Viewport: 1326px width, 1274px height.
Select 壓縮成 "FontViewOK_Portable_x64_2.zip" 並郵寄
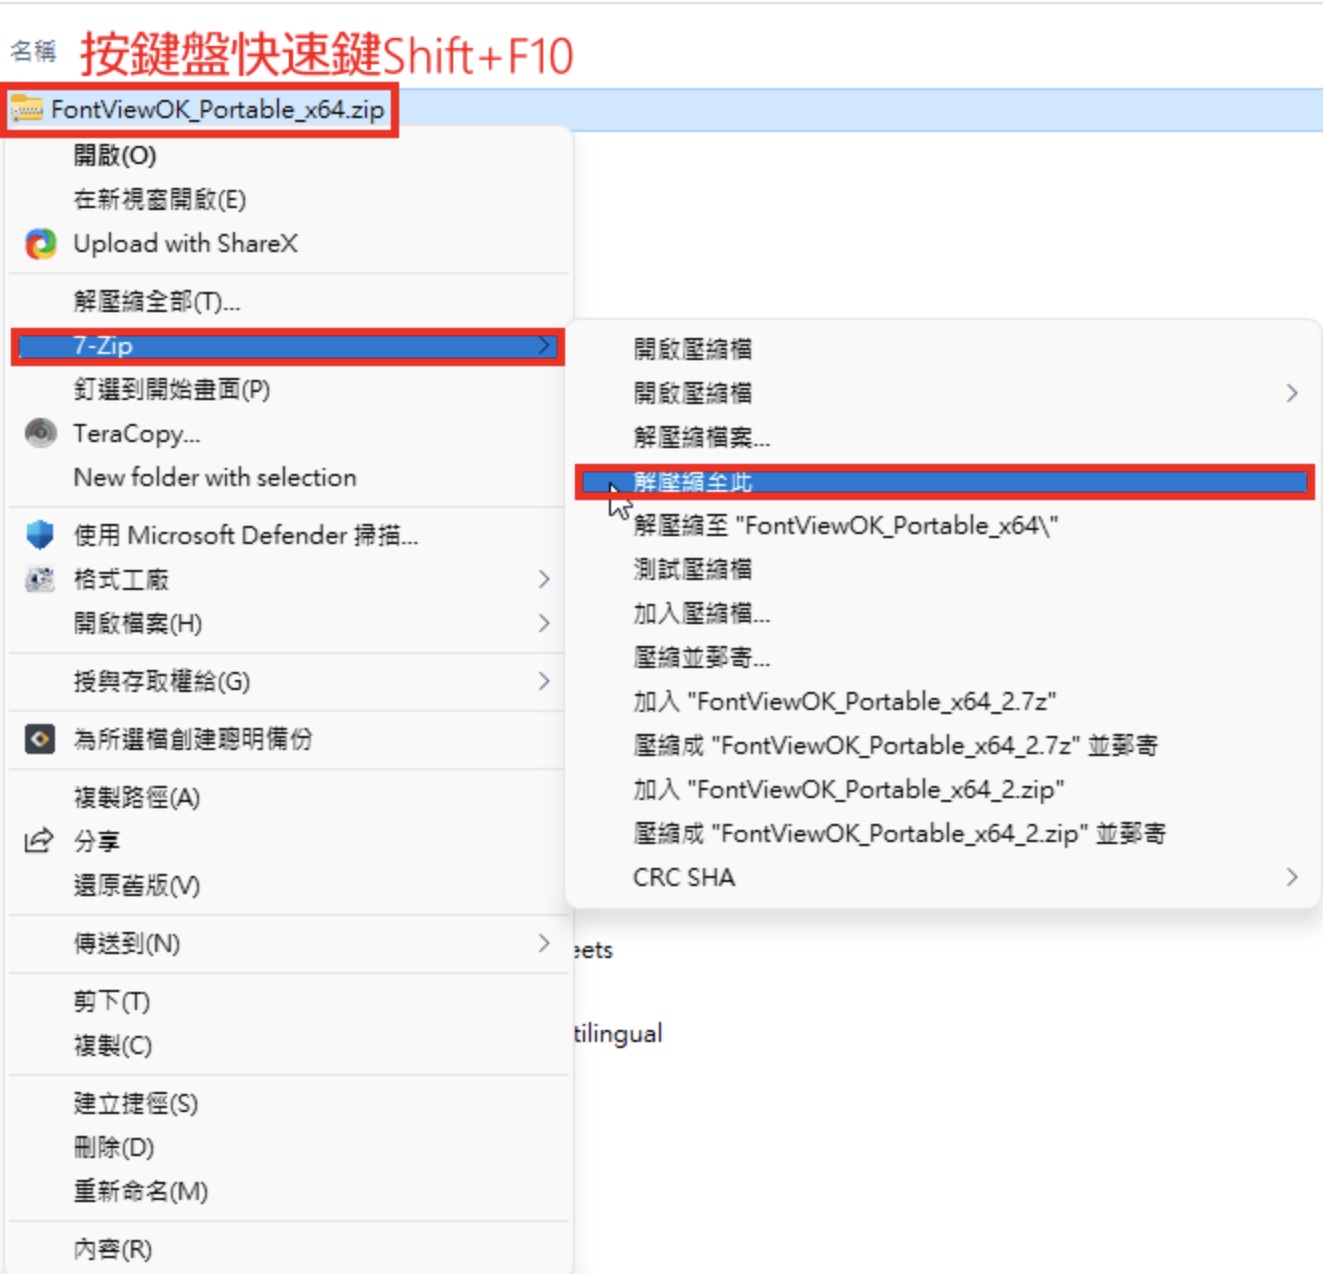943,834
